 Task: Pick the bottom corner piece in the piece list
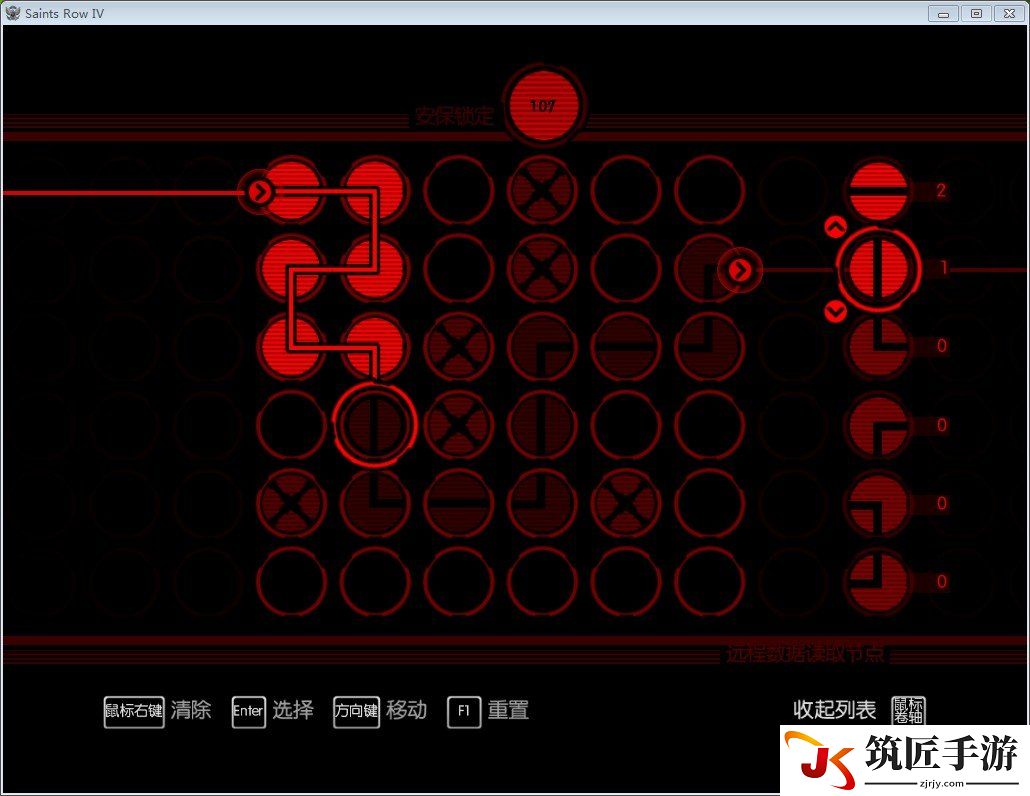coord(878,582)
